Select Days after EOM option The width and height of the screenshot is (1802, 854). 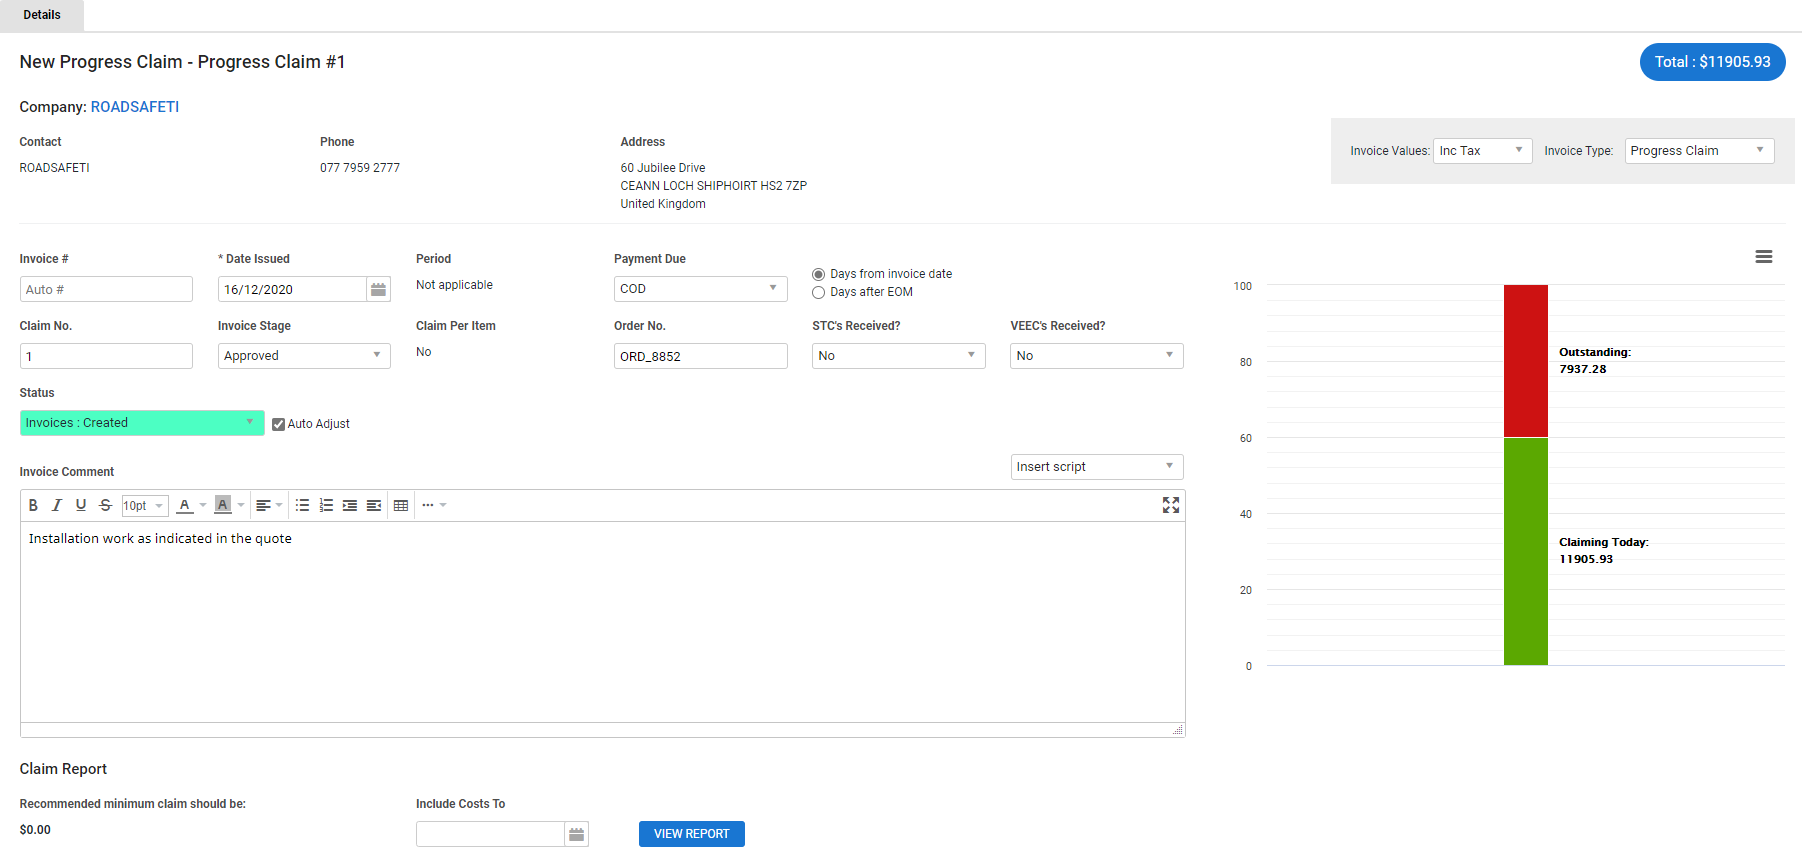click(819, 292)
